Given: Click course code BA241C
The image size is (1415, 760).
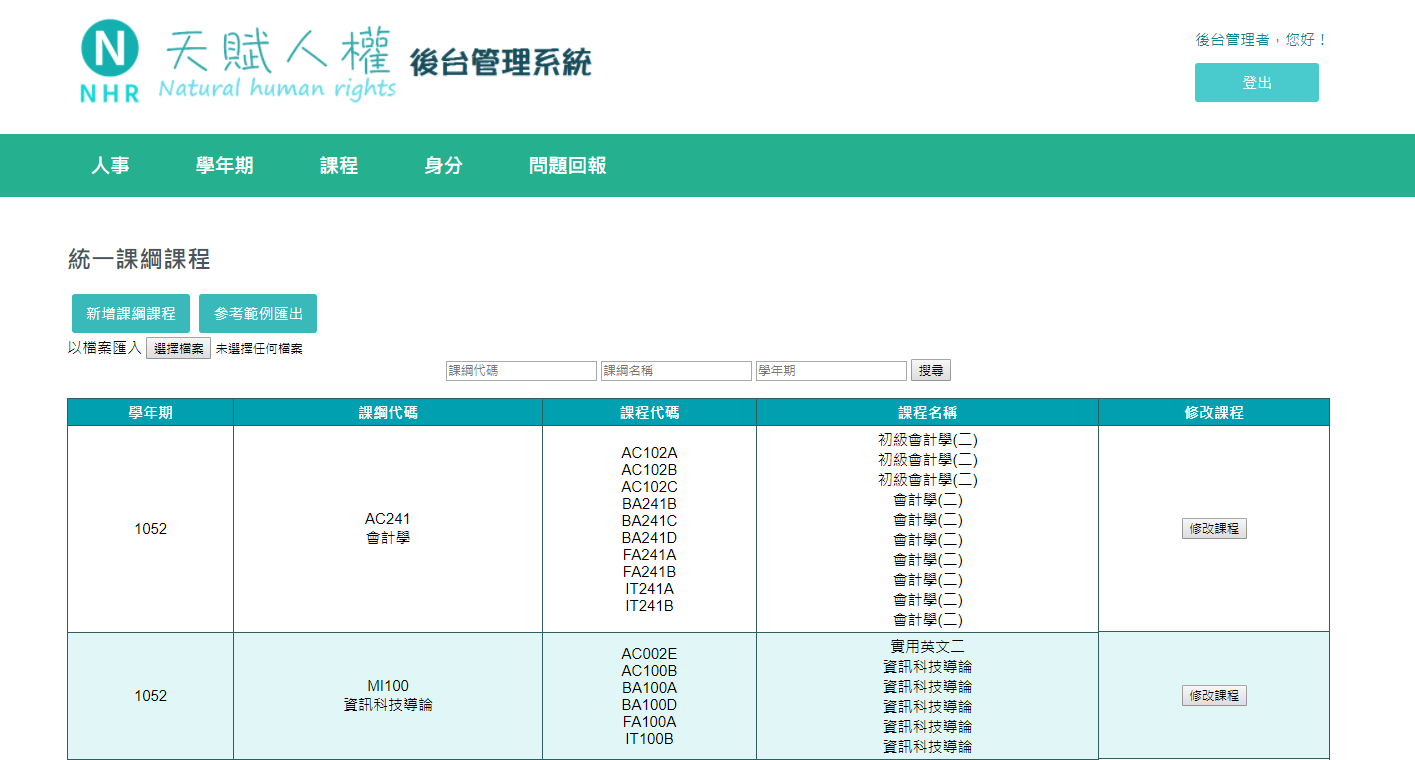Looking at the screenshot, I should 650,521.
